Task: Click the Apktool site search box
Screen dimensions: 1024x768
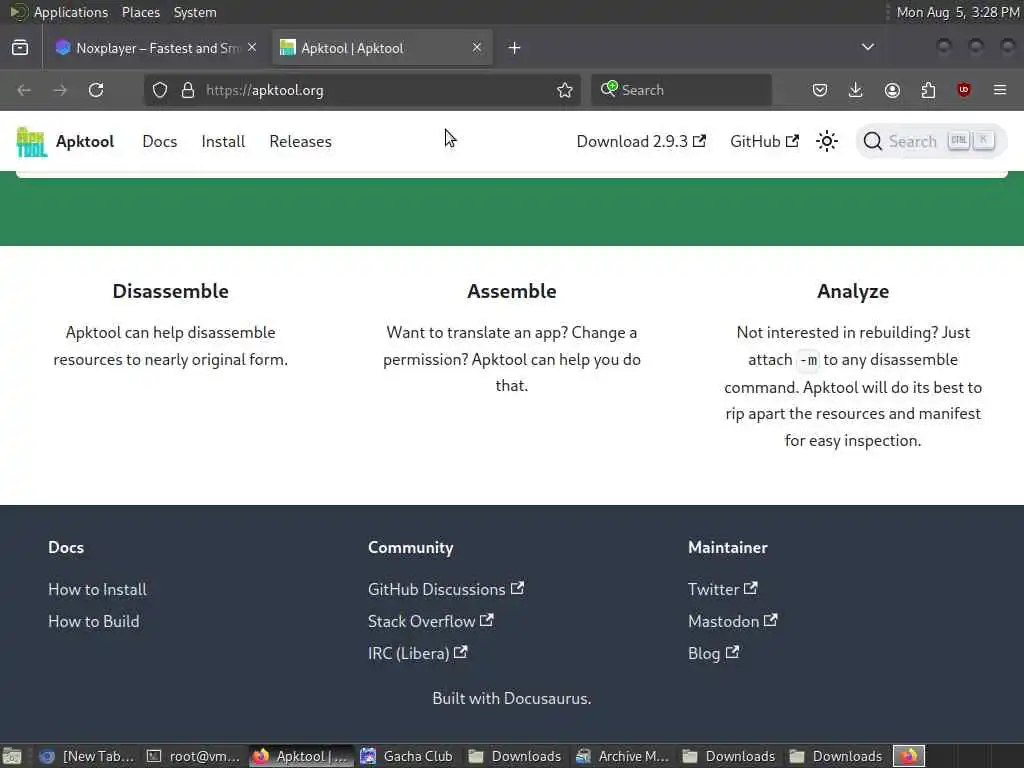Action: [931, 141]
